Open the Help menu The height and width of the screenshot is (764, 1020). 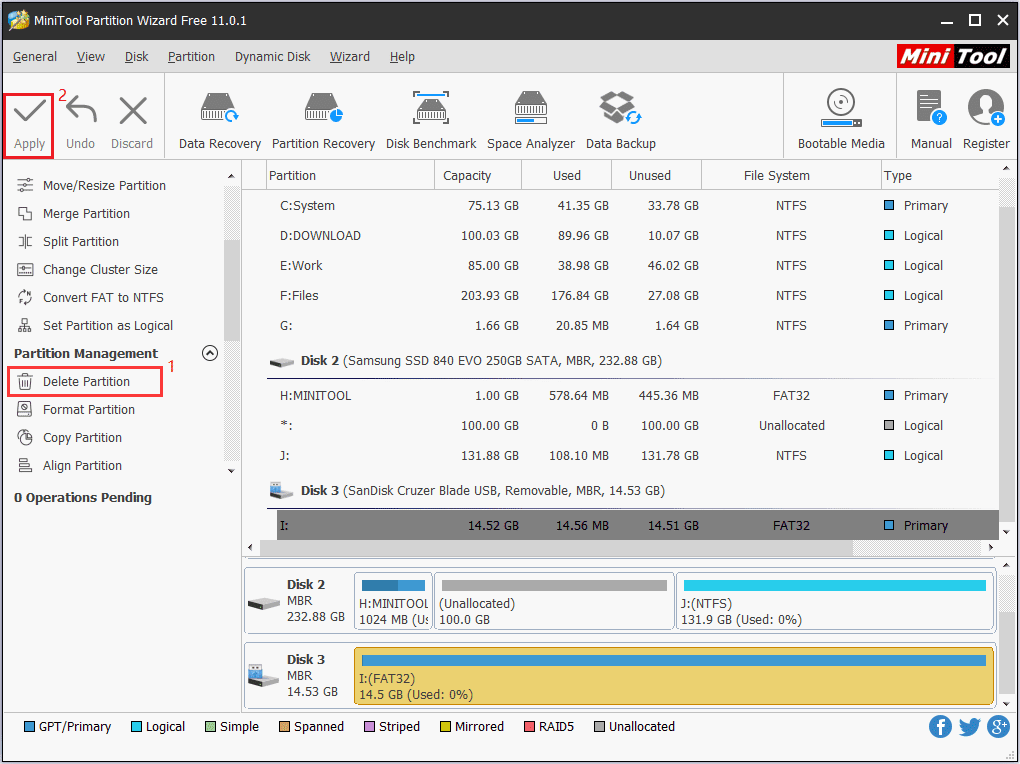coord(402,57)
